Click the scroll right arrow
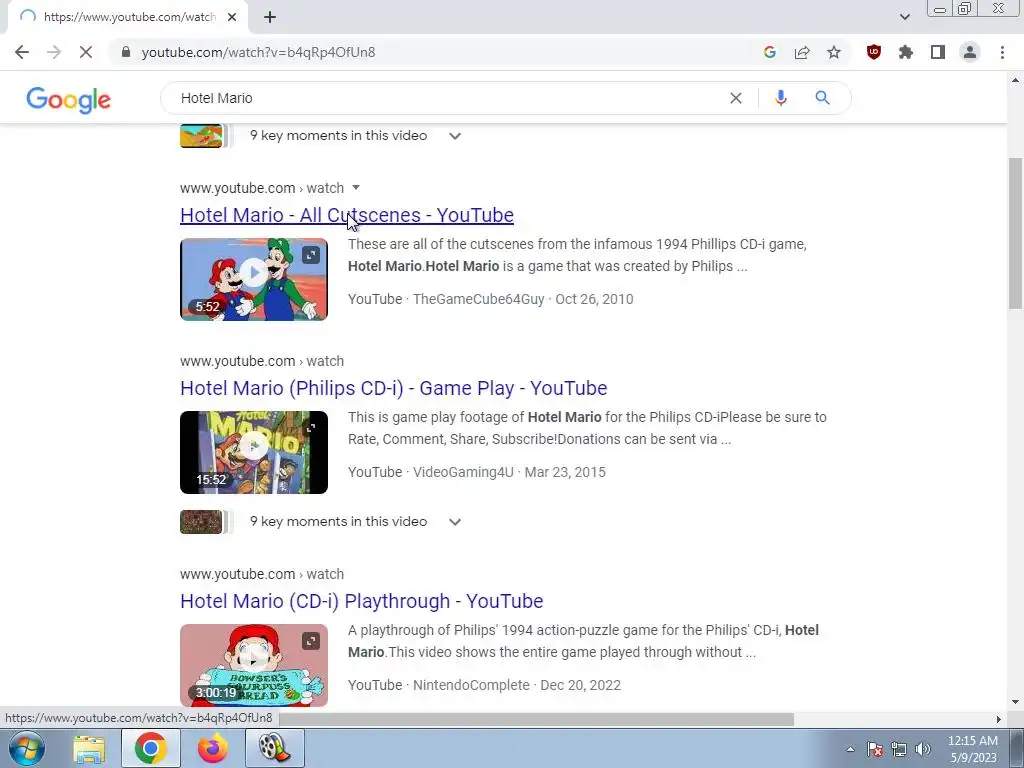 pos(999,720)
